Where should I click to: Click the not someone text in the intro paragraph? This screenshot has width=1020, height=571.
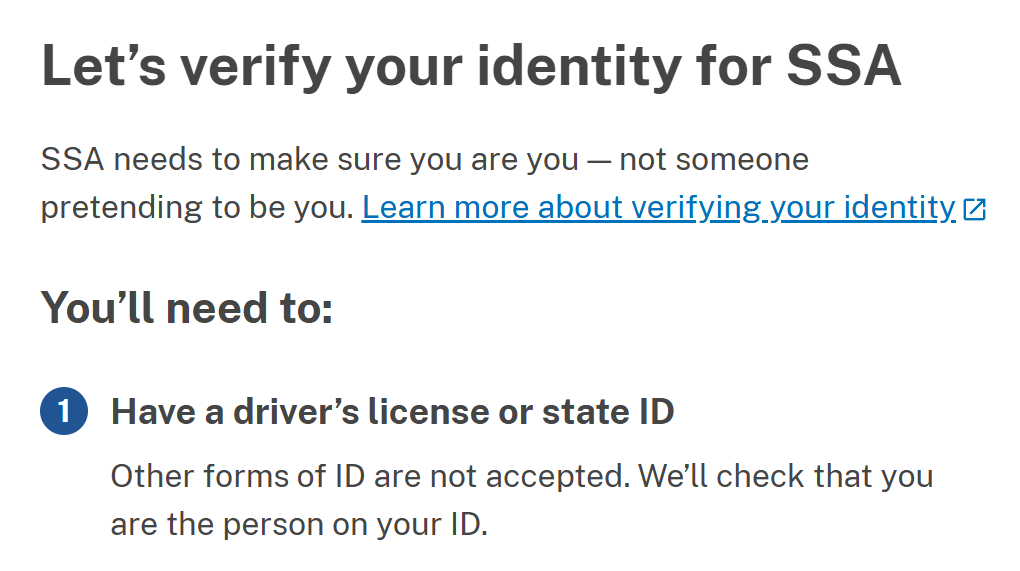[x=714, y=159]
